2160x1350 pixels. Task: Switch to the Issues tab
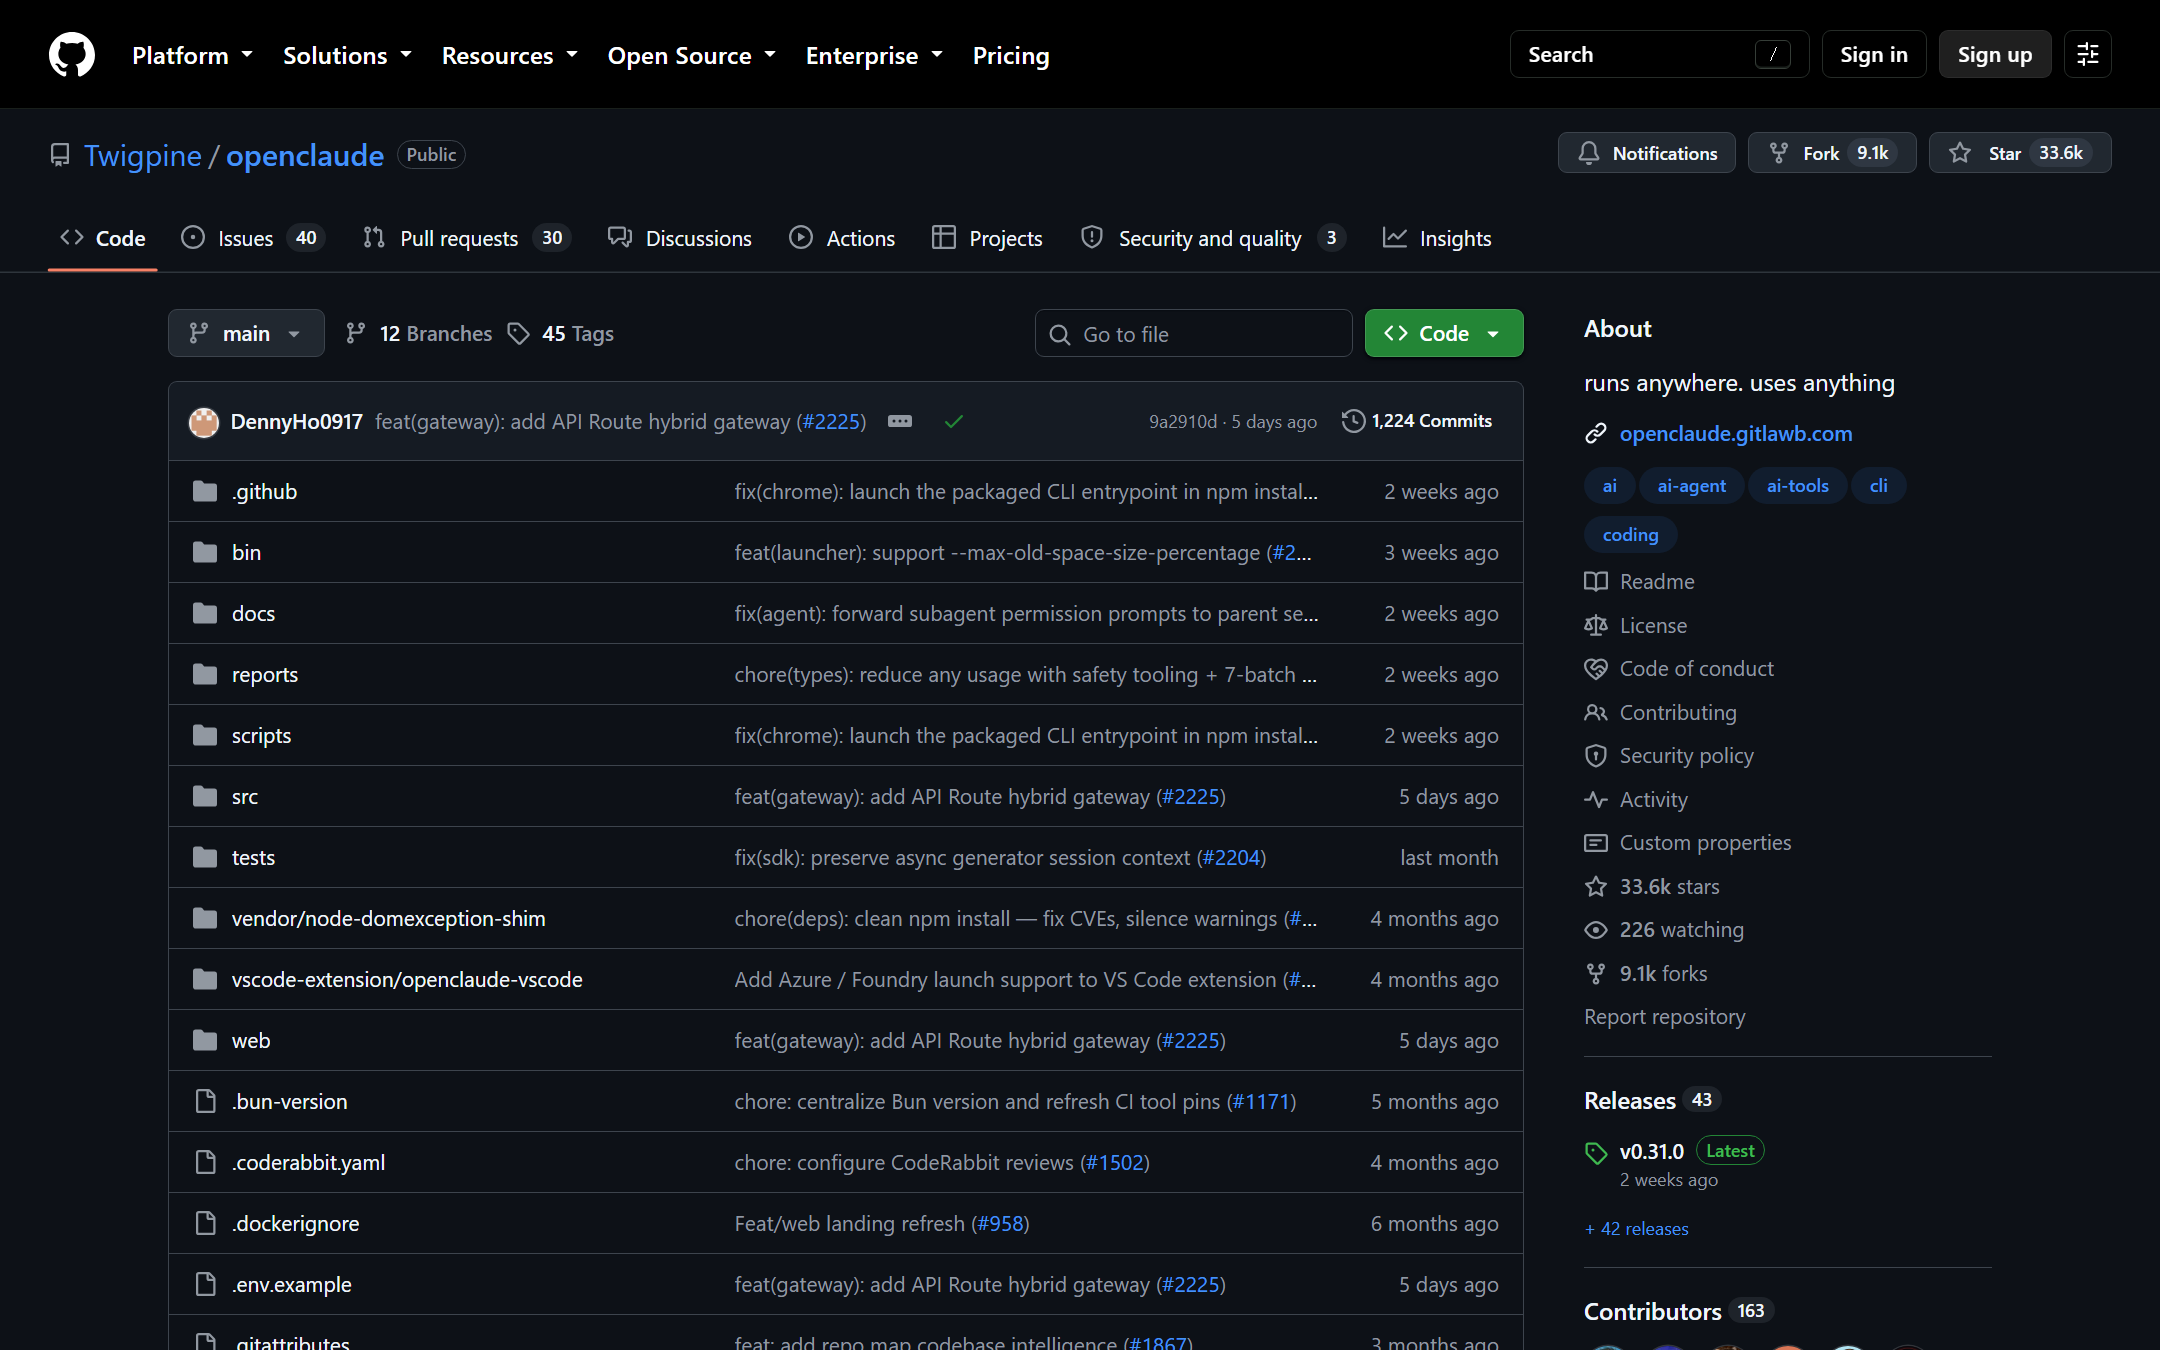(252, 238)
